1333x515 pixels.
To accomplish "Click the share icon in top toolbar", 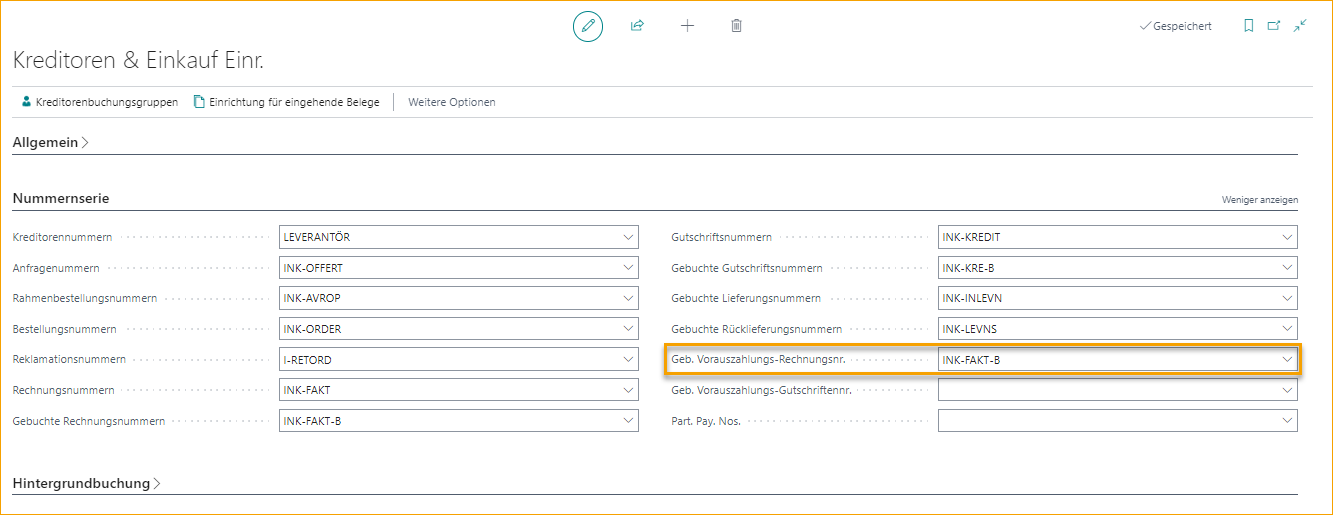I will pos(637,26).
